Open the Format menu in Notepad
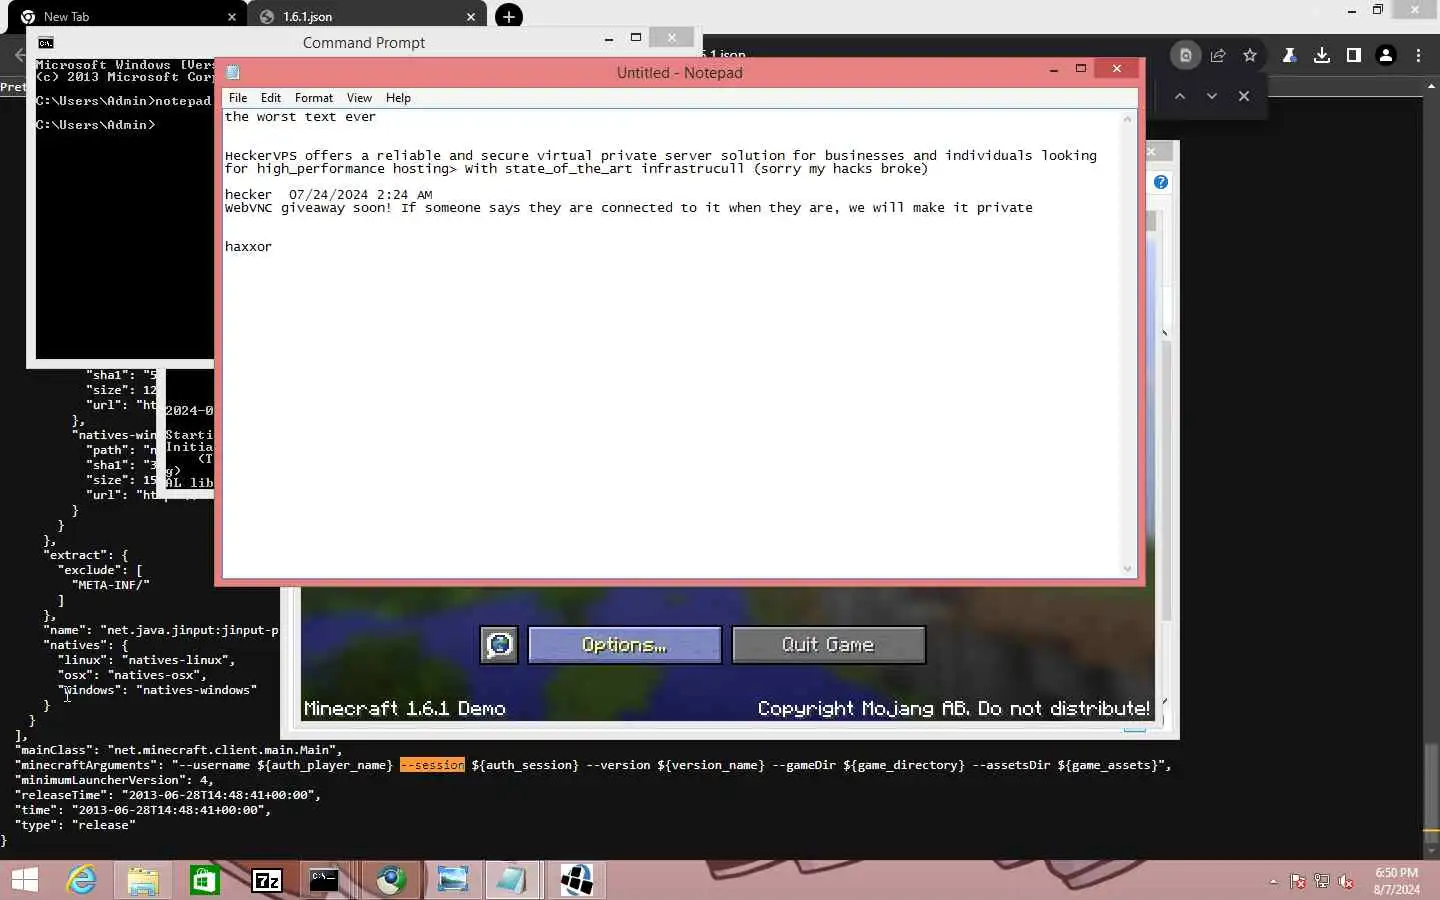 coord(314,98)
